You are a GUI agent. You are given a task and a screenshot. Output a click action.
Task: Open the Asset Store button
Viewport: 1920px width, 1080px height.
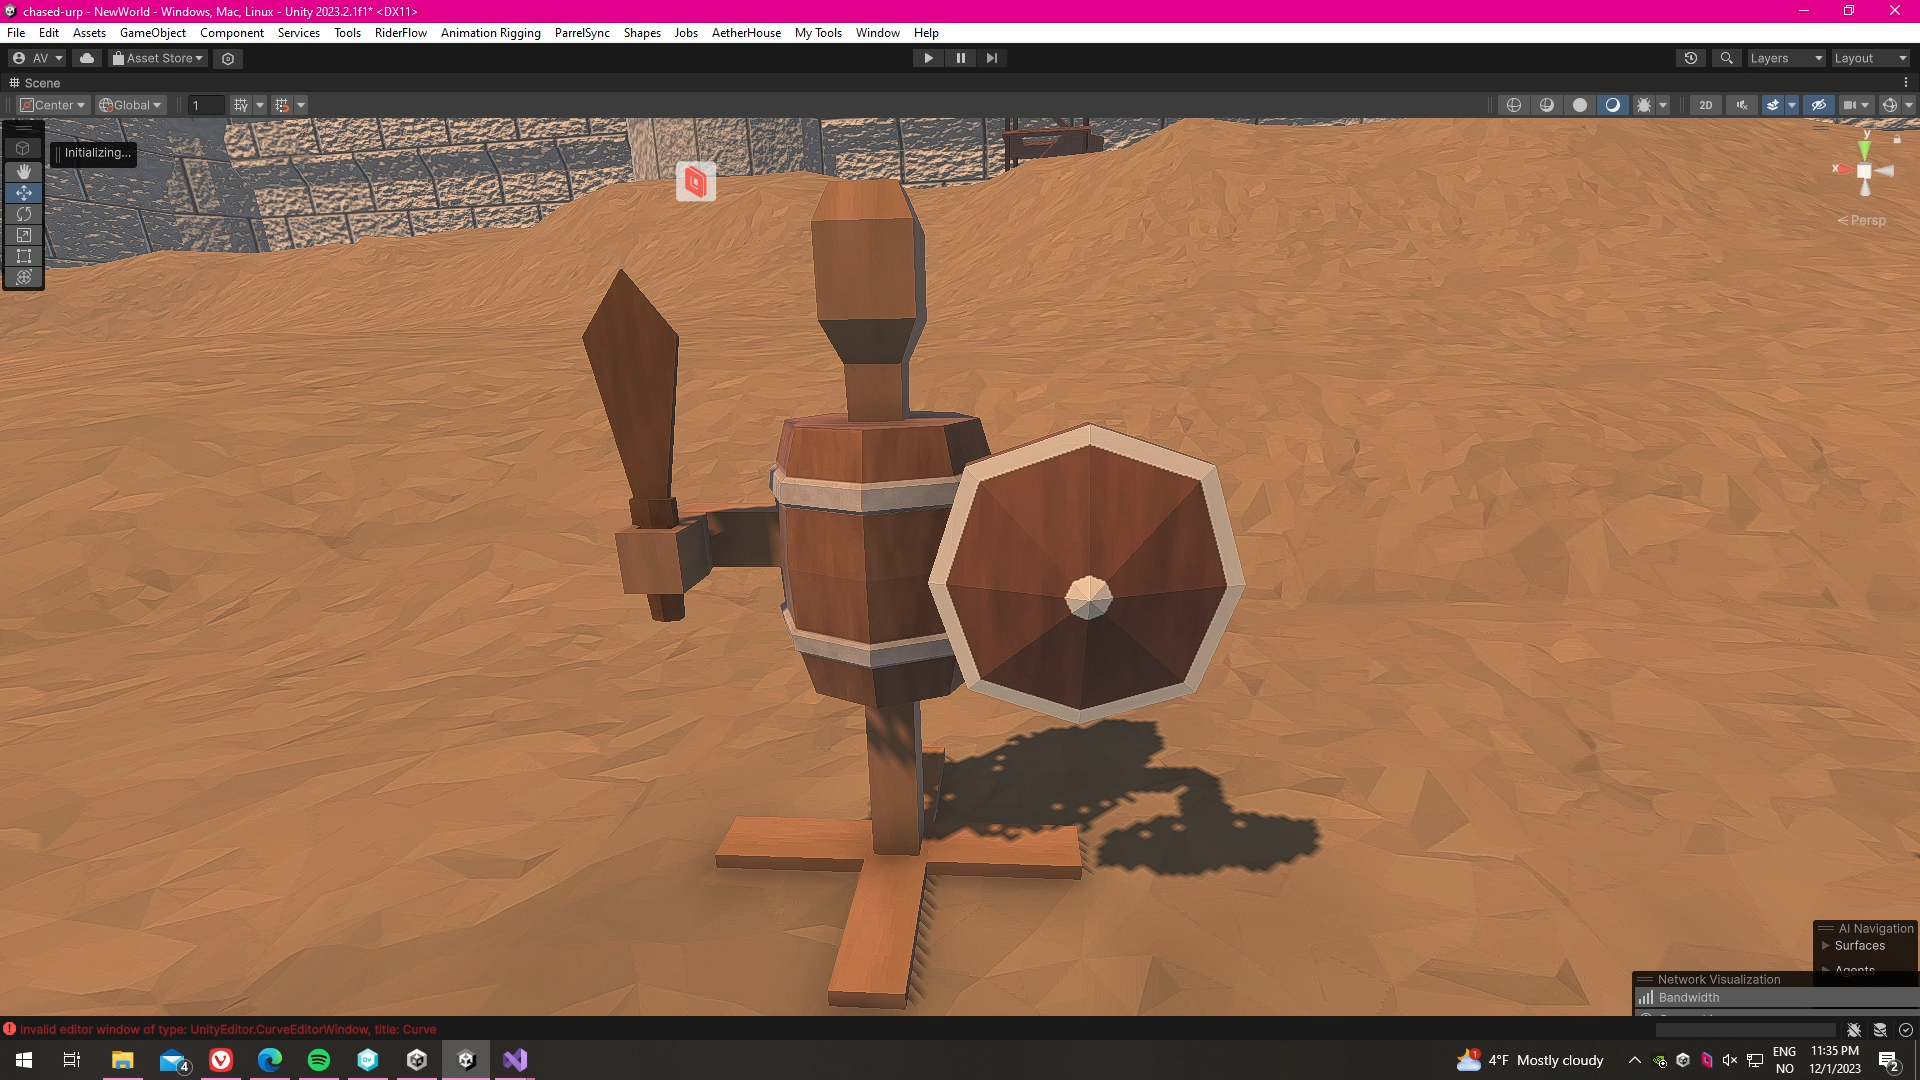click(158, 58)
